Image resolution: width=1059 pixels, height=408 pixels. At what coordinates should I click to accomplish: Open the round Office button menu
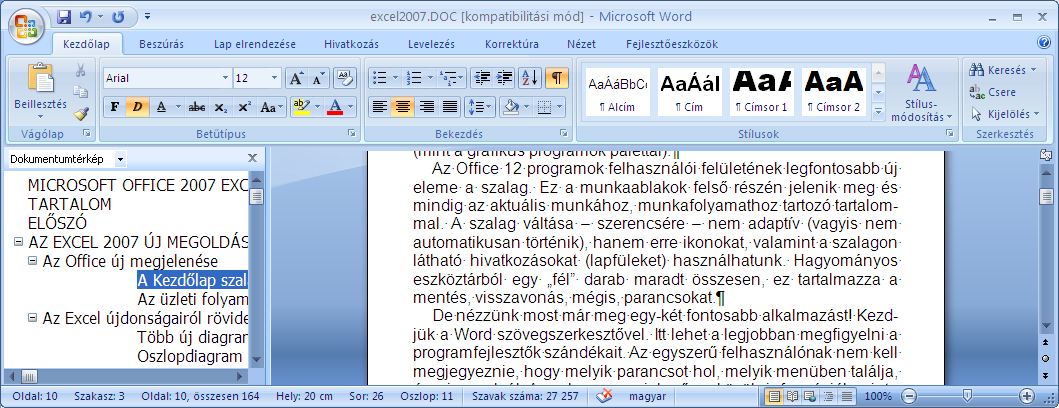pos(26,26)
